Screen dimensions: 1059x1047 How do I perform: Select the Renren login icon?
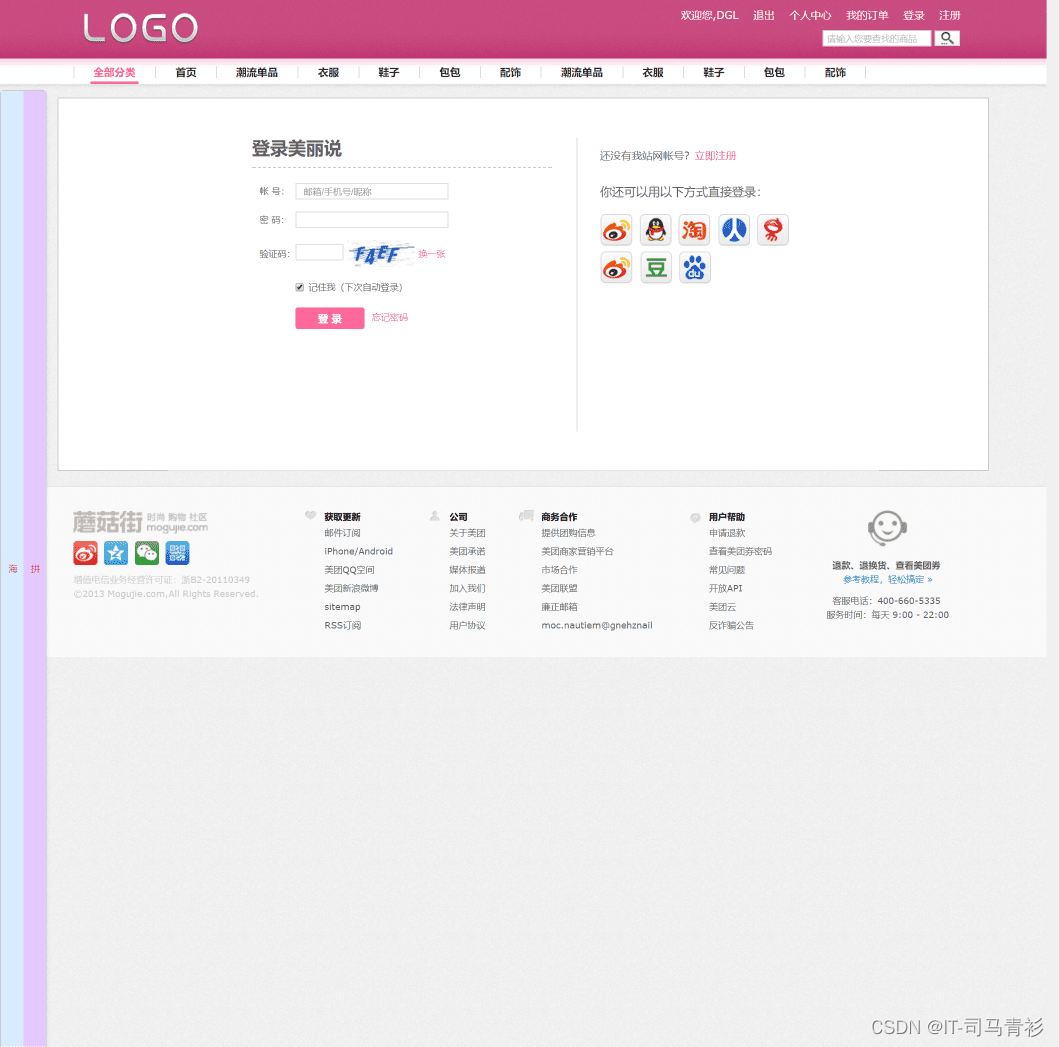(733, 230)
